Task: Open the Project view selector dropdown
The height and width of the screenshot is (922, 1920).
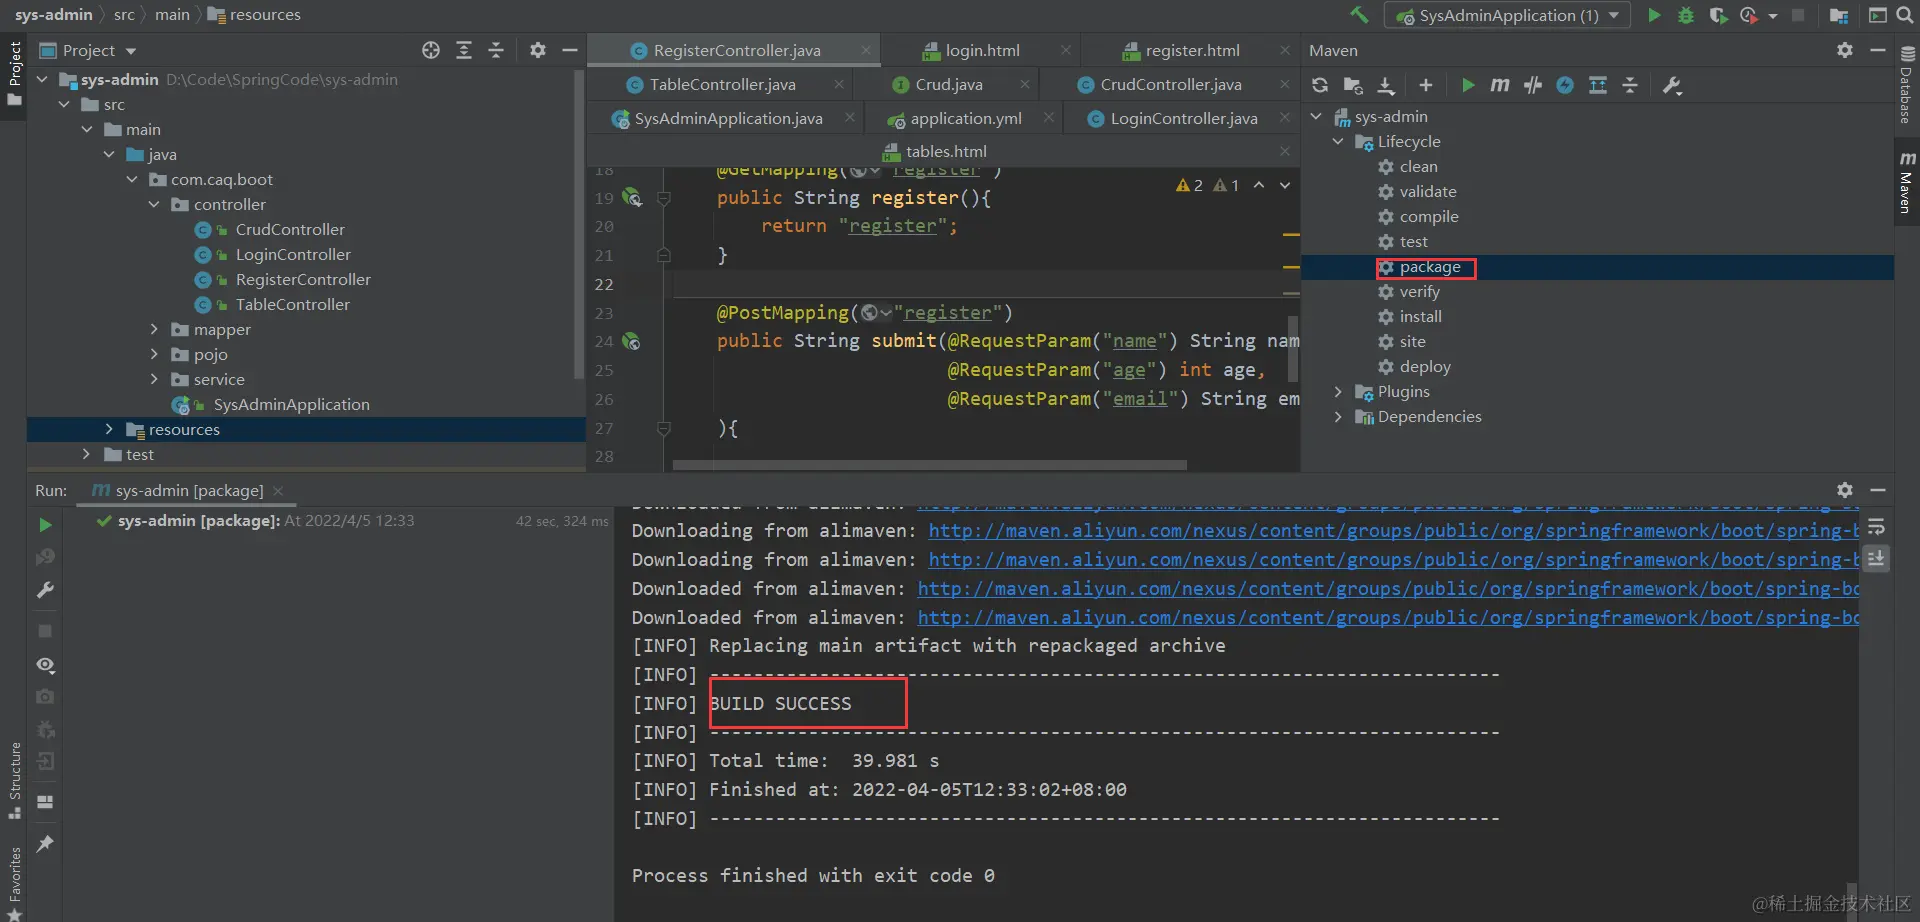Action: tap(89, 50)
